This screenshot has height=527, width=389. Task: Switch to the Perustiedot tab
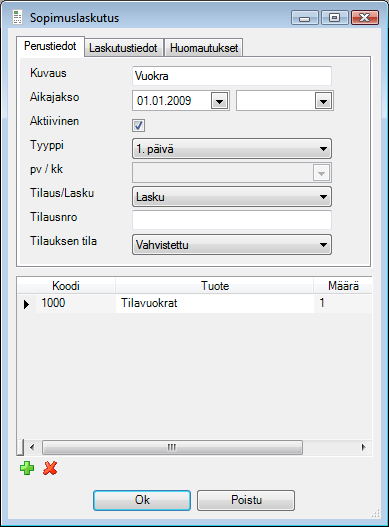coord(50,46)
